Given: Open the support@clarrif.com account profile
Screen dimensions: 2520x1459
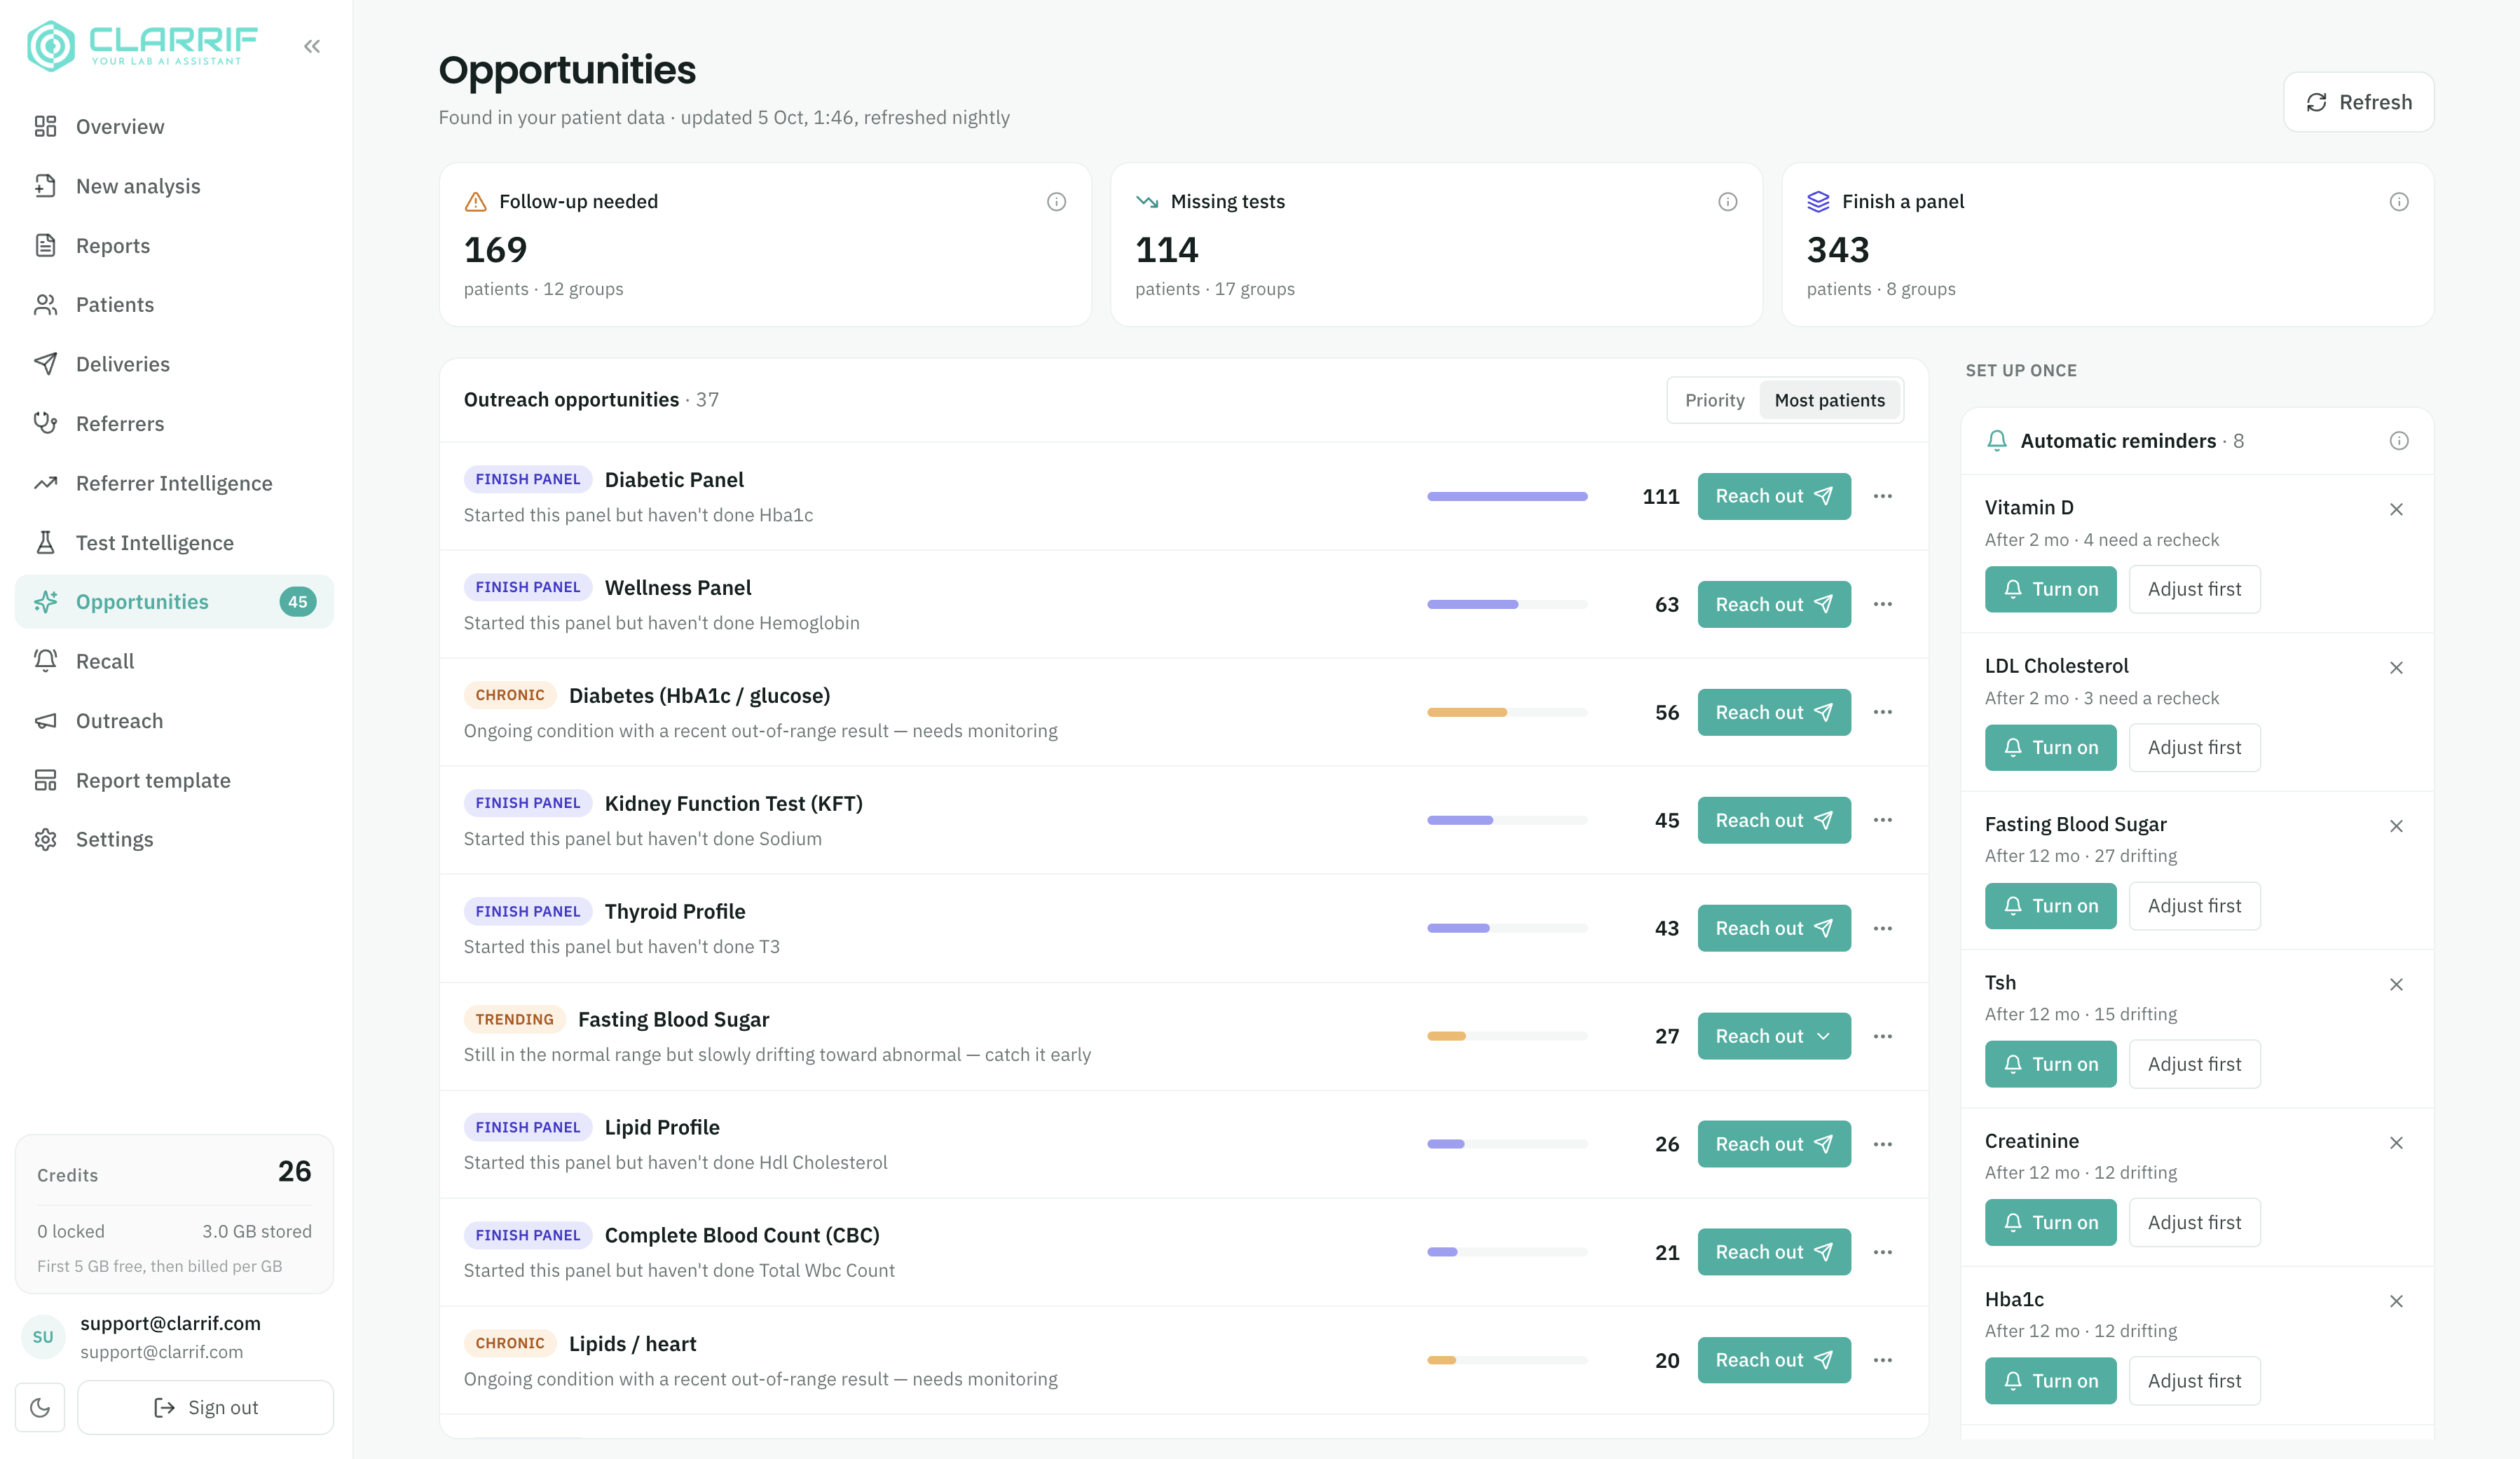Looking at the screenshot, I should click(x=174, y=1337).
